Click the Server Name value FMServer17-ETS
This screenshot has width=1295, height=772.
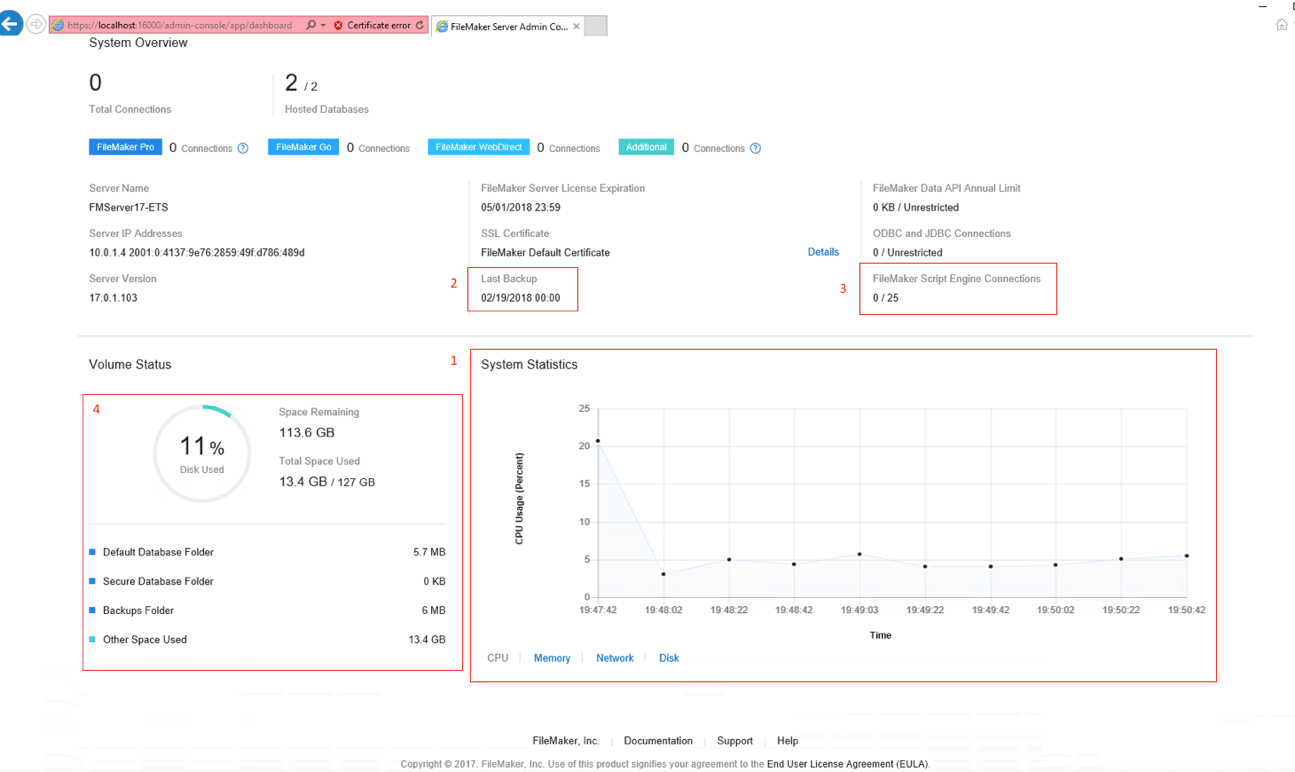point(129,207)
